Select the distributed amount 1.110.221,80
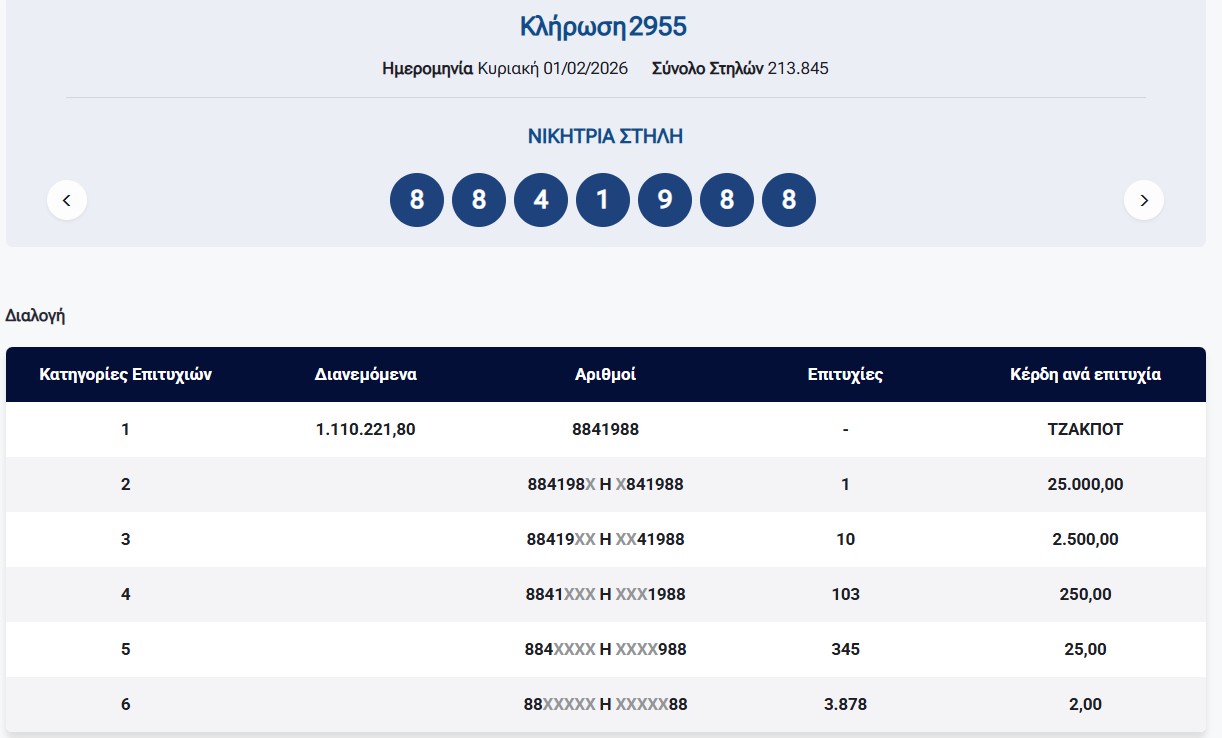Image resolution: width=1222 pixels, height=738 pixels. point(365,430)
